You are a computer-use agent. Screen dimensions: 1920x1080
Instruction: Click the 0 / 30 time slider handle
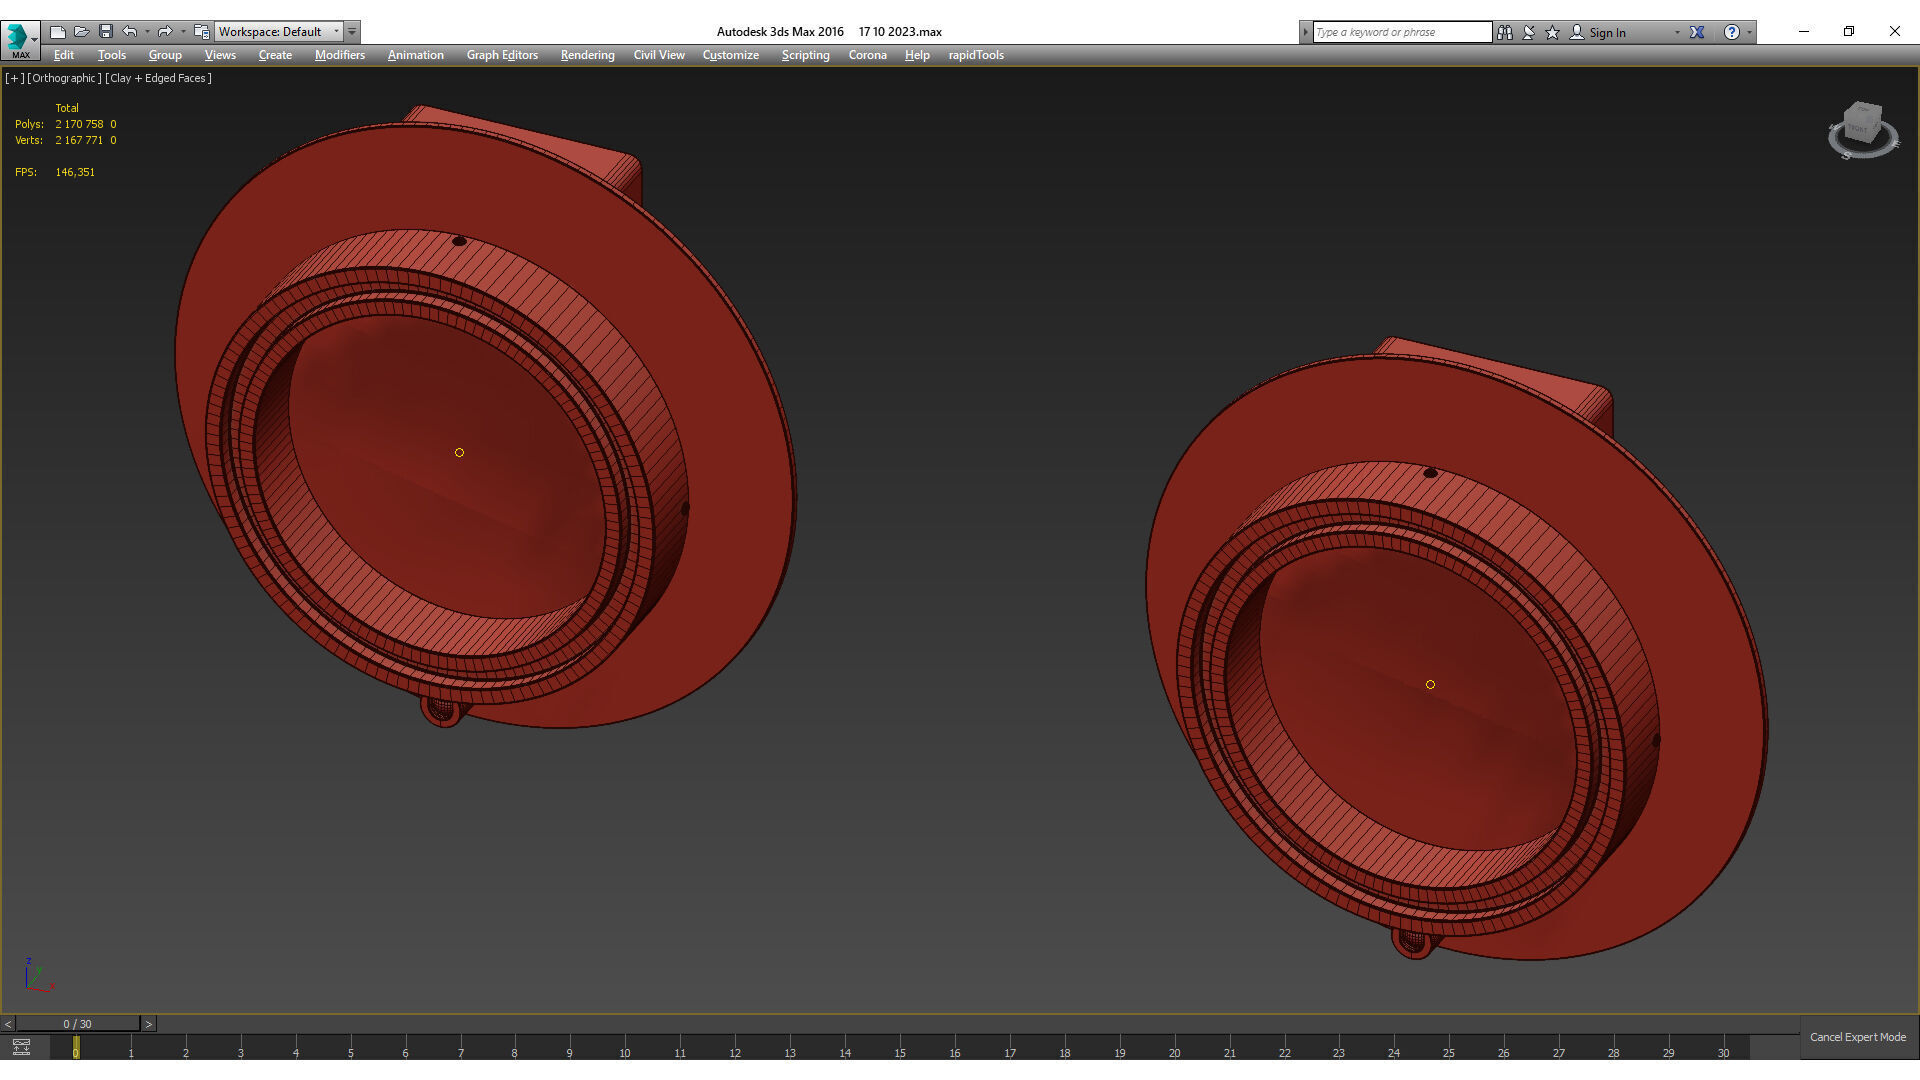[x=78, y=1024]
